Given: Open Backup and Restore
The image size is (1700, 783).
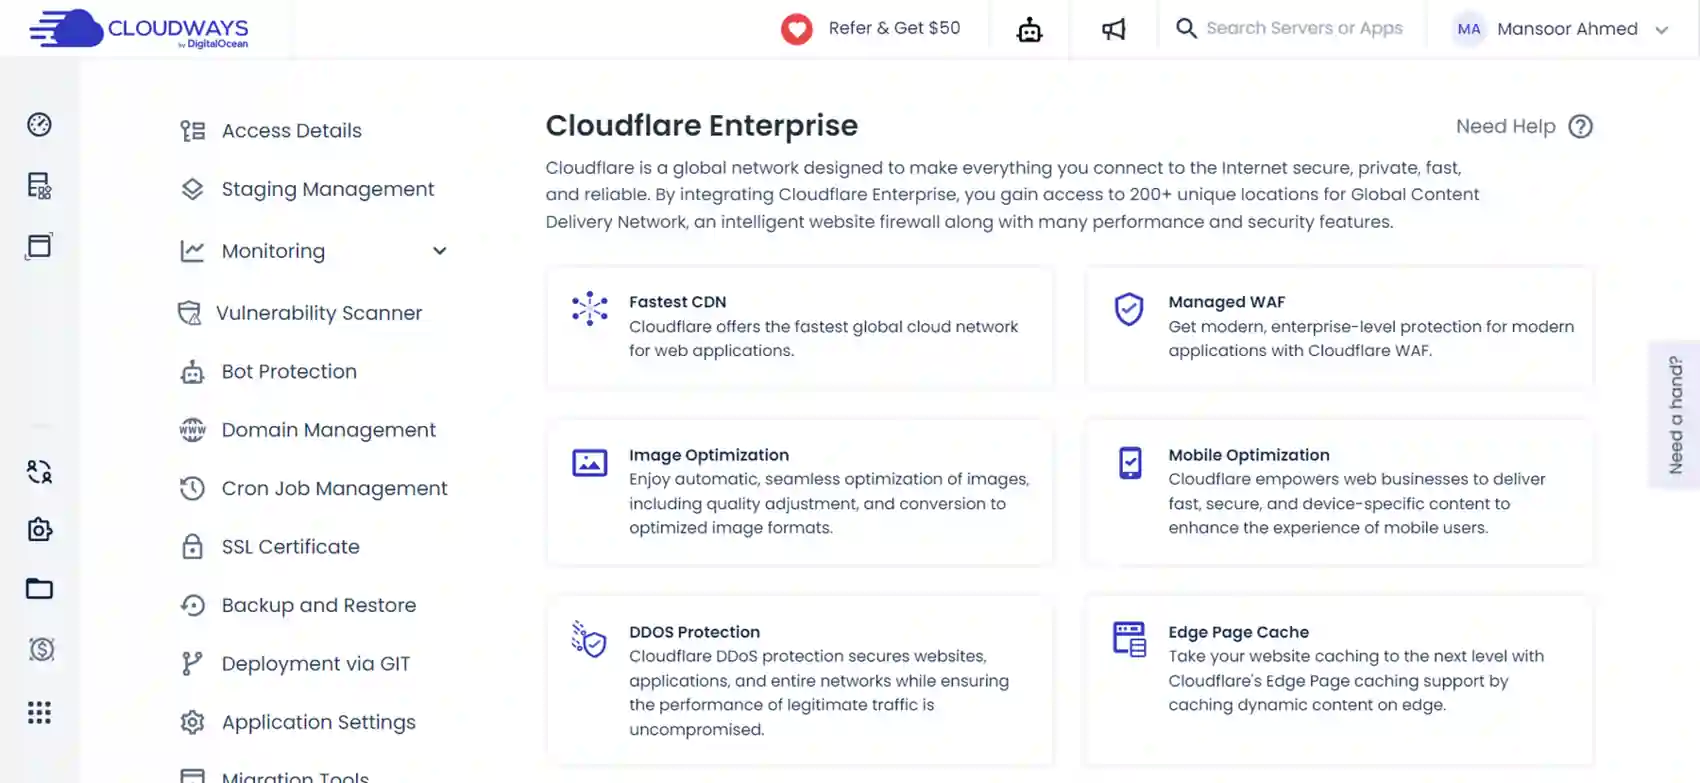Looking at the screenshot, I should [319, 605].
